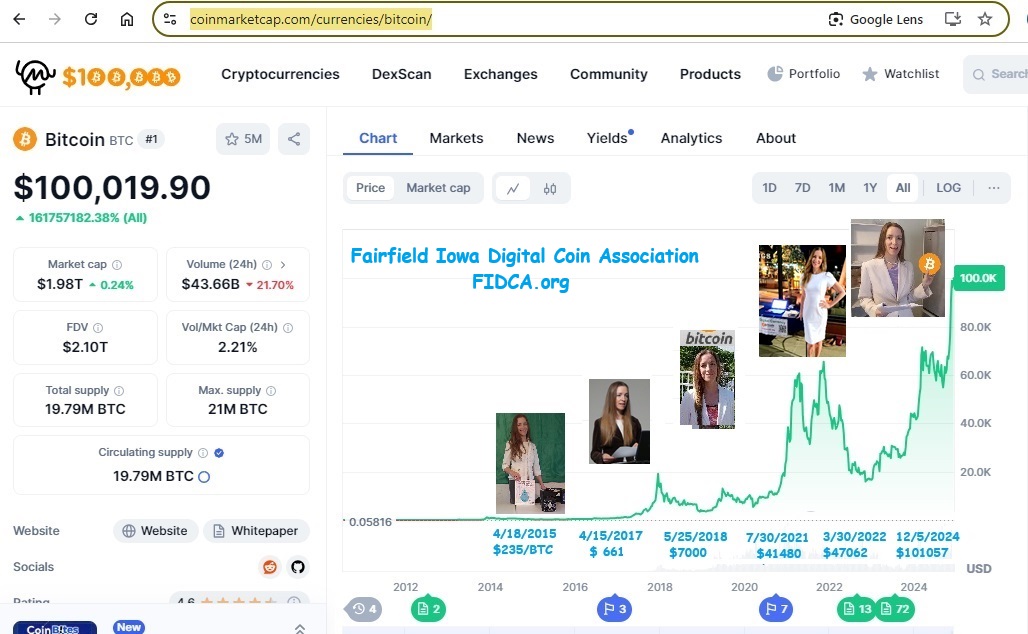Show Volume (24h) info icon
1028x634 pixels.
267,265
